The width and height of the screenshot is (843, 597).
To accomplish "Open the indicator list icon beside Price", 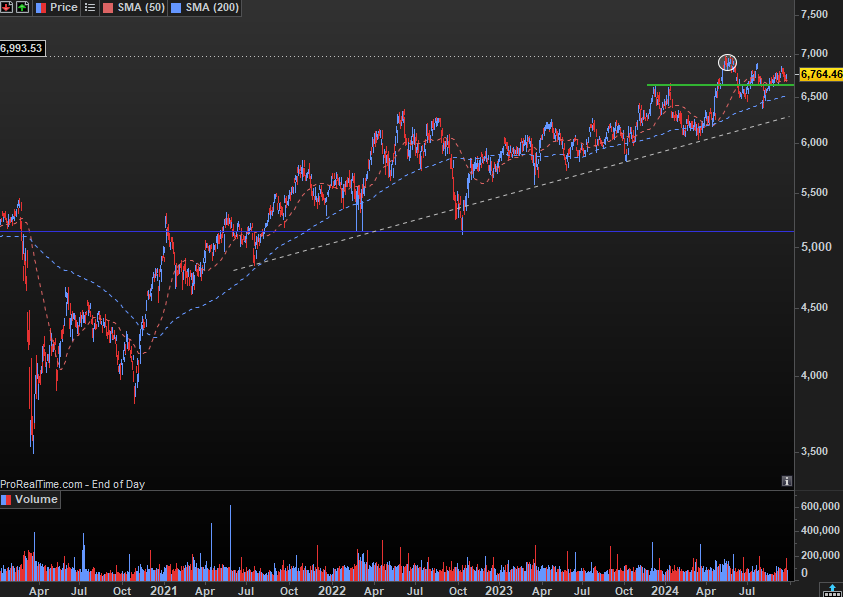I will [90, 8].
